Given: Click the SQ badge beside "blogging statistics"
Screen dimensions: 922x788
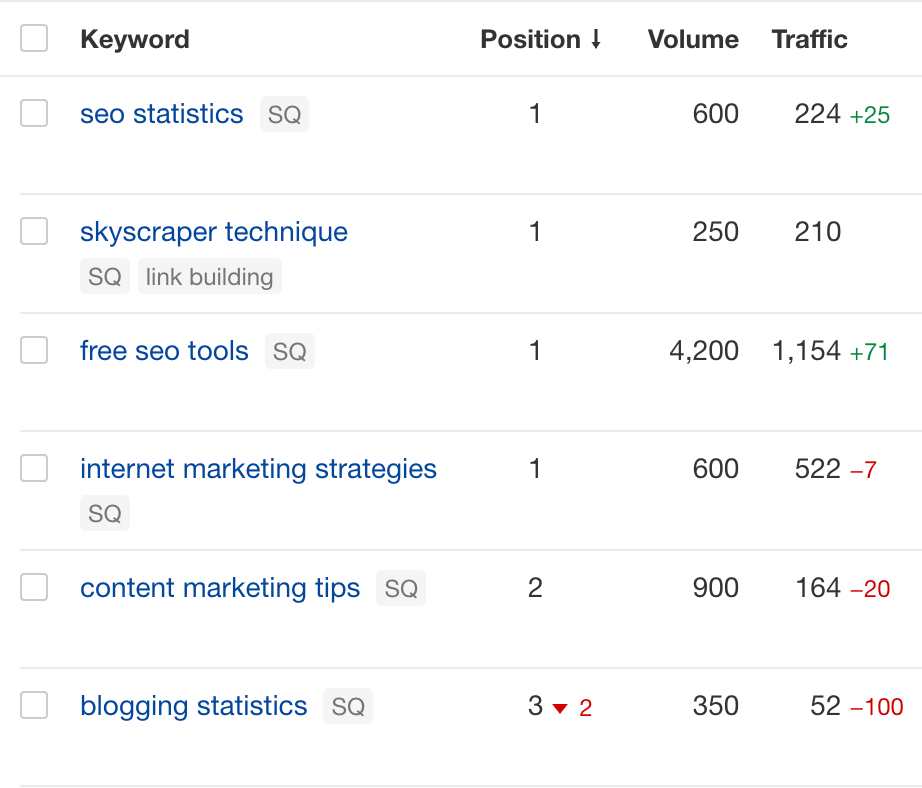Looking at the screenshot, I should click(347, 706).
